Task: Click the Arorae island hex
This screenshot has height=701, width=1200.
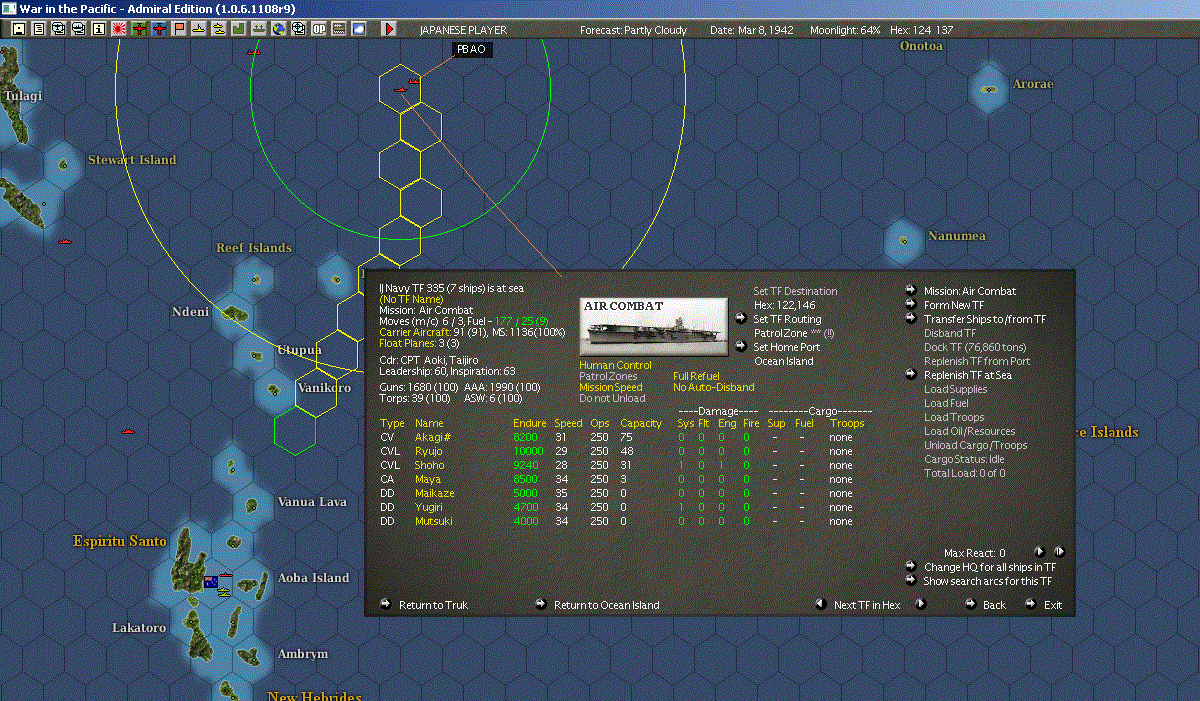Action: click(989, 88)
